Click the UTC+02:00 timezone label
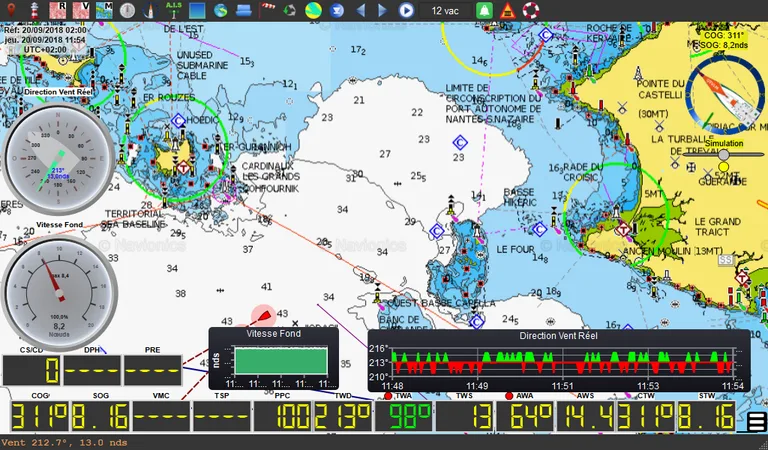The image size is (768, 450). [45, 49]
